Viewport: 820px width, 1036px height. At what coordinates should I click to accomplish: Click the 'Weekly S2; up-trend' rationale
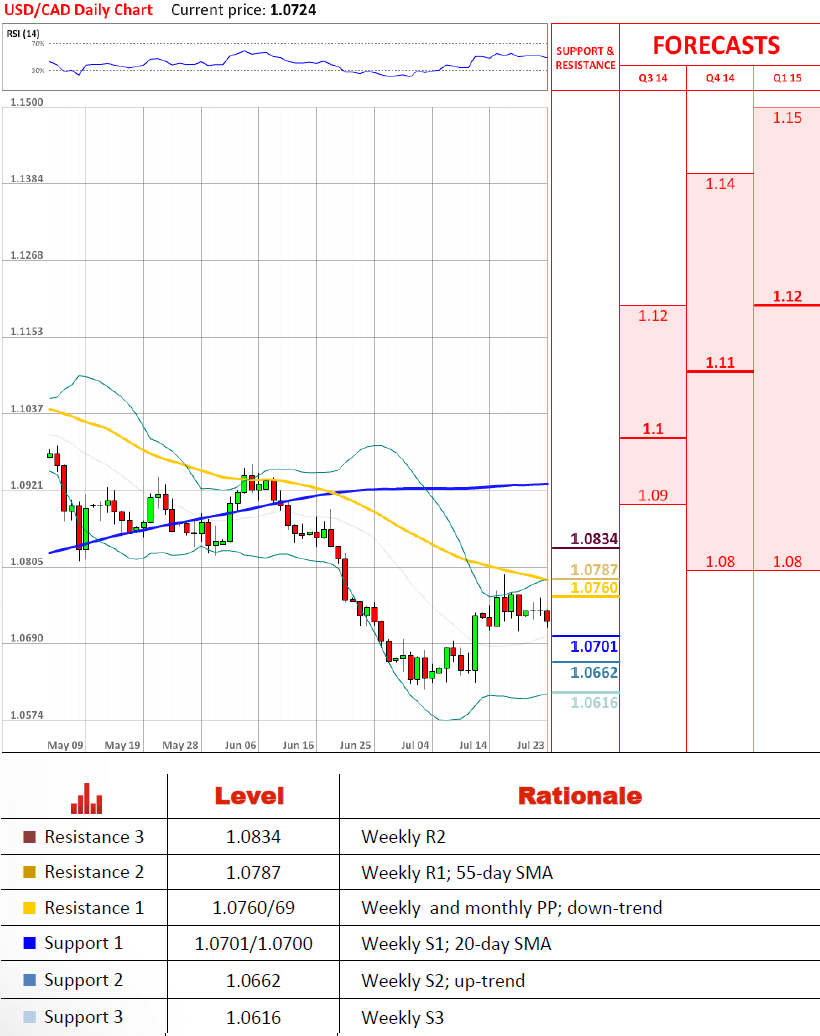click(x=443, y=980)
